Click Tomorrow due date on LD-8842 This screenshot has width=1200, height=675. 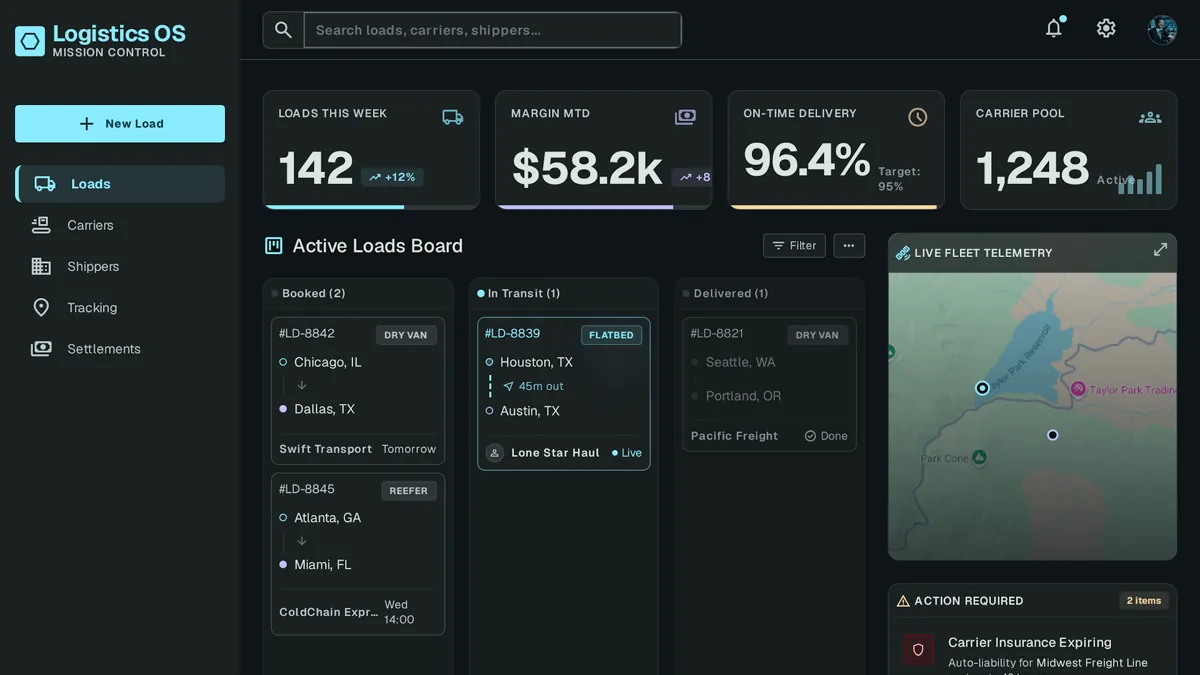click(409, 449)
